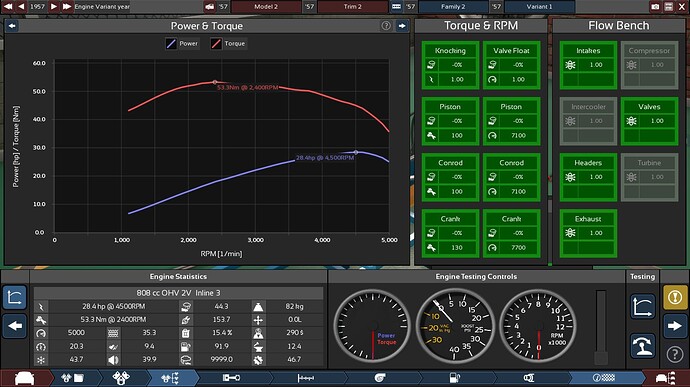Select the Crank tile showing 7700 RPM
The image size is (690, 387).
tap(511, 233)
